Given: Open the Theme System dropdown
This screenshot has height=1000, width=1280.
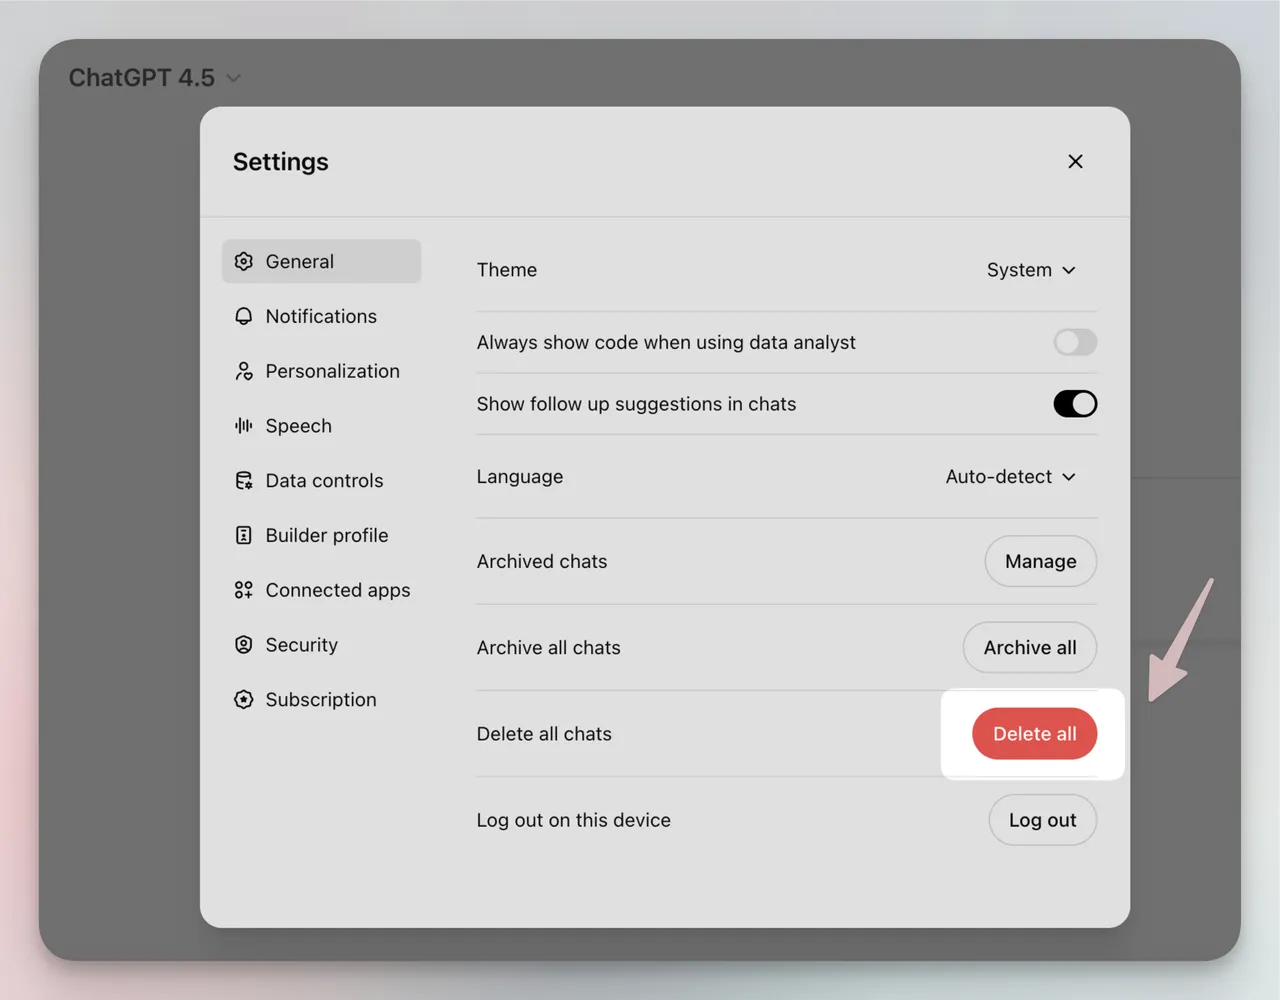Looking at the screenshot, I should pyautogui.click(x=1031, y=270).
